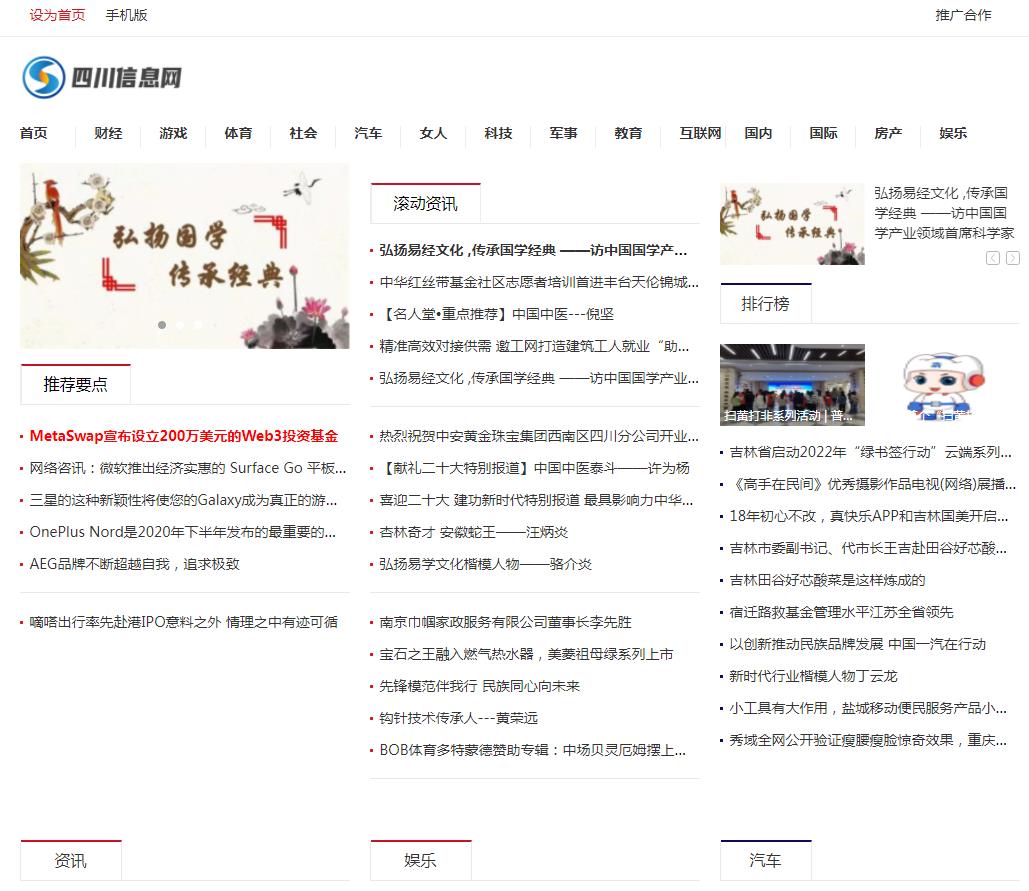The image size is (1029, 891).
Task: Open 名人堂 中国中医倪坚 article
Action: point(496,314)
